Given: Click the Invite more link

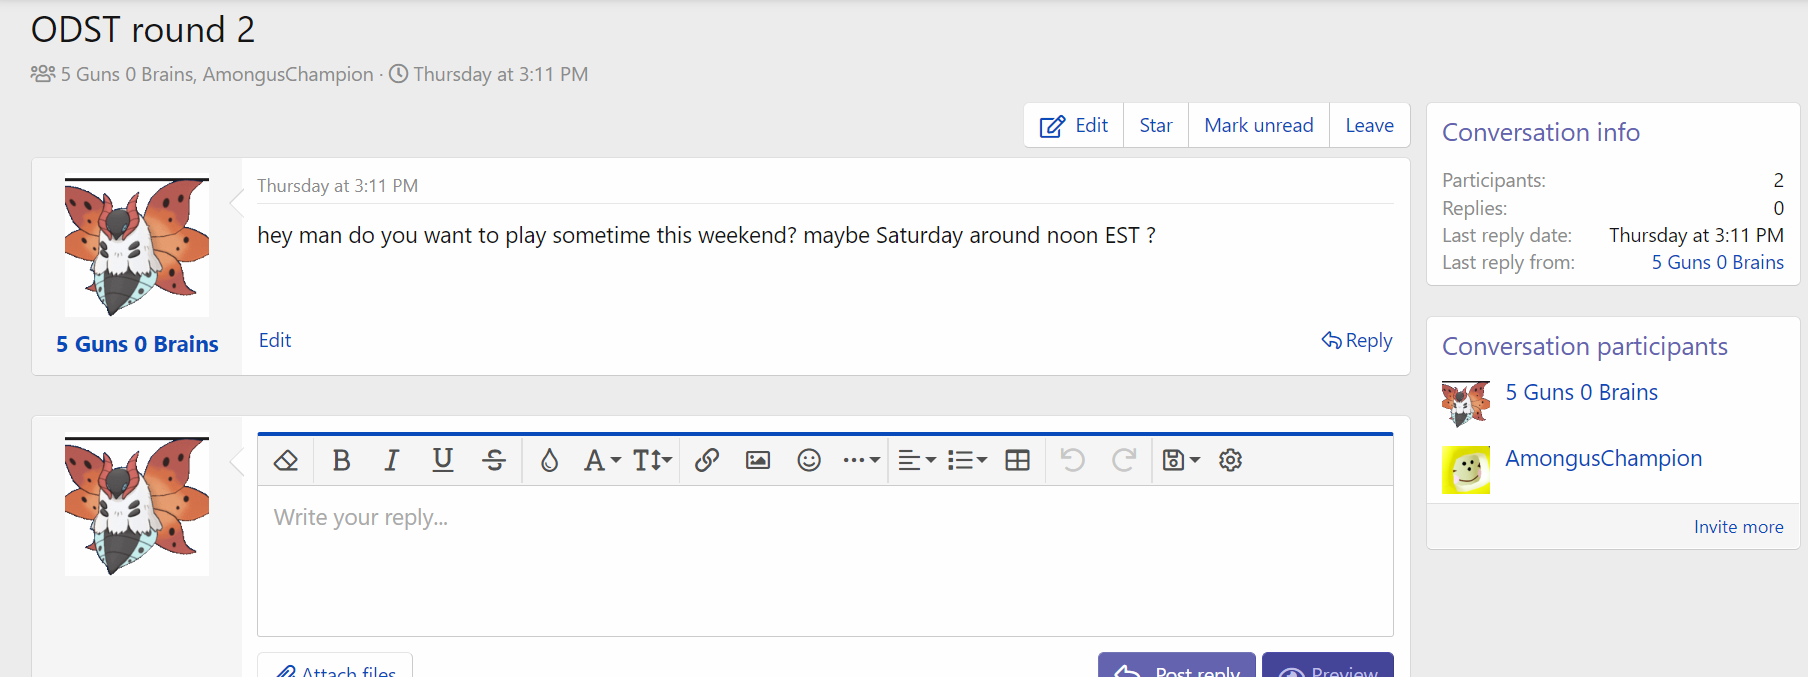Looking at the screenshot, I should 1738,527.
